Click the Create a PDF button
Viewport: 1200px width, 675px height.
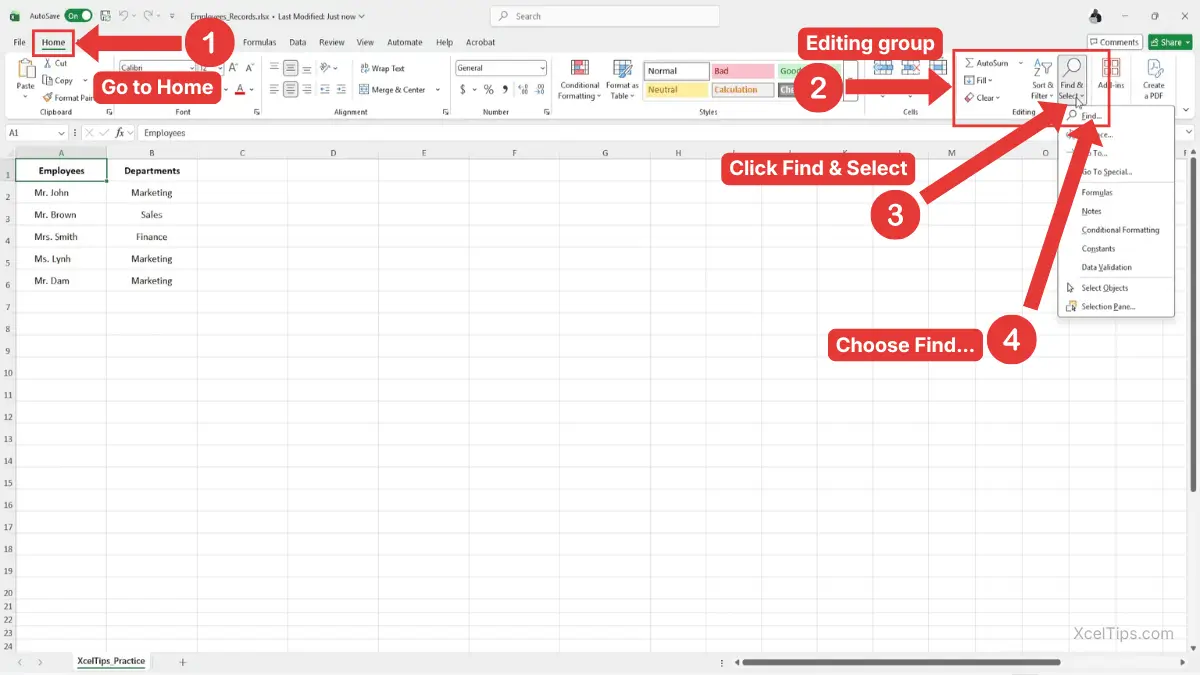coord(1153,80)
